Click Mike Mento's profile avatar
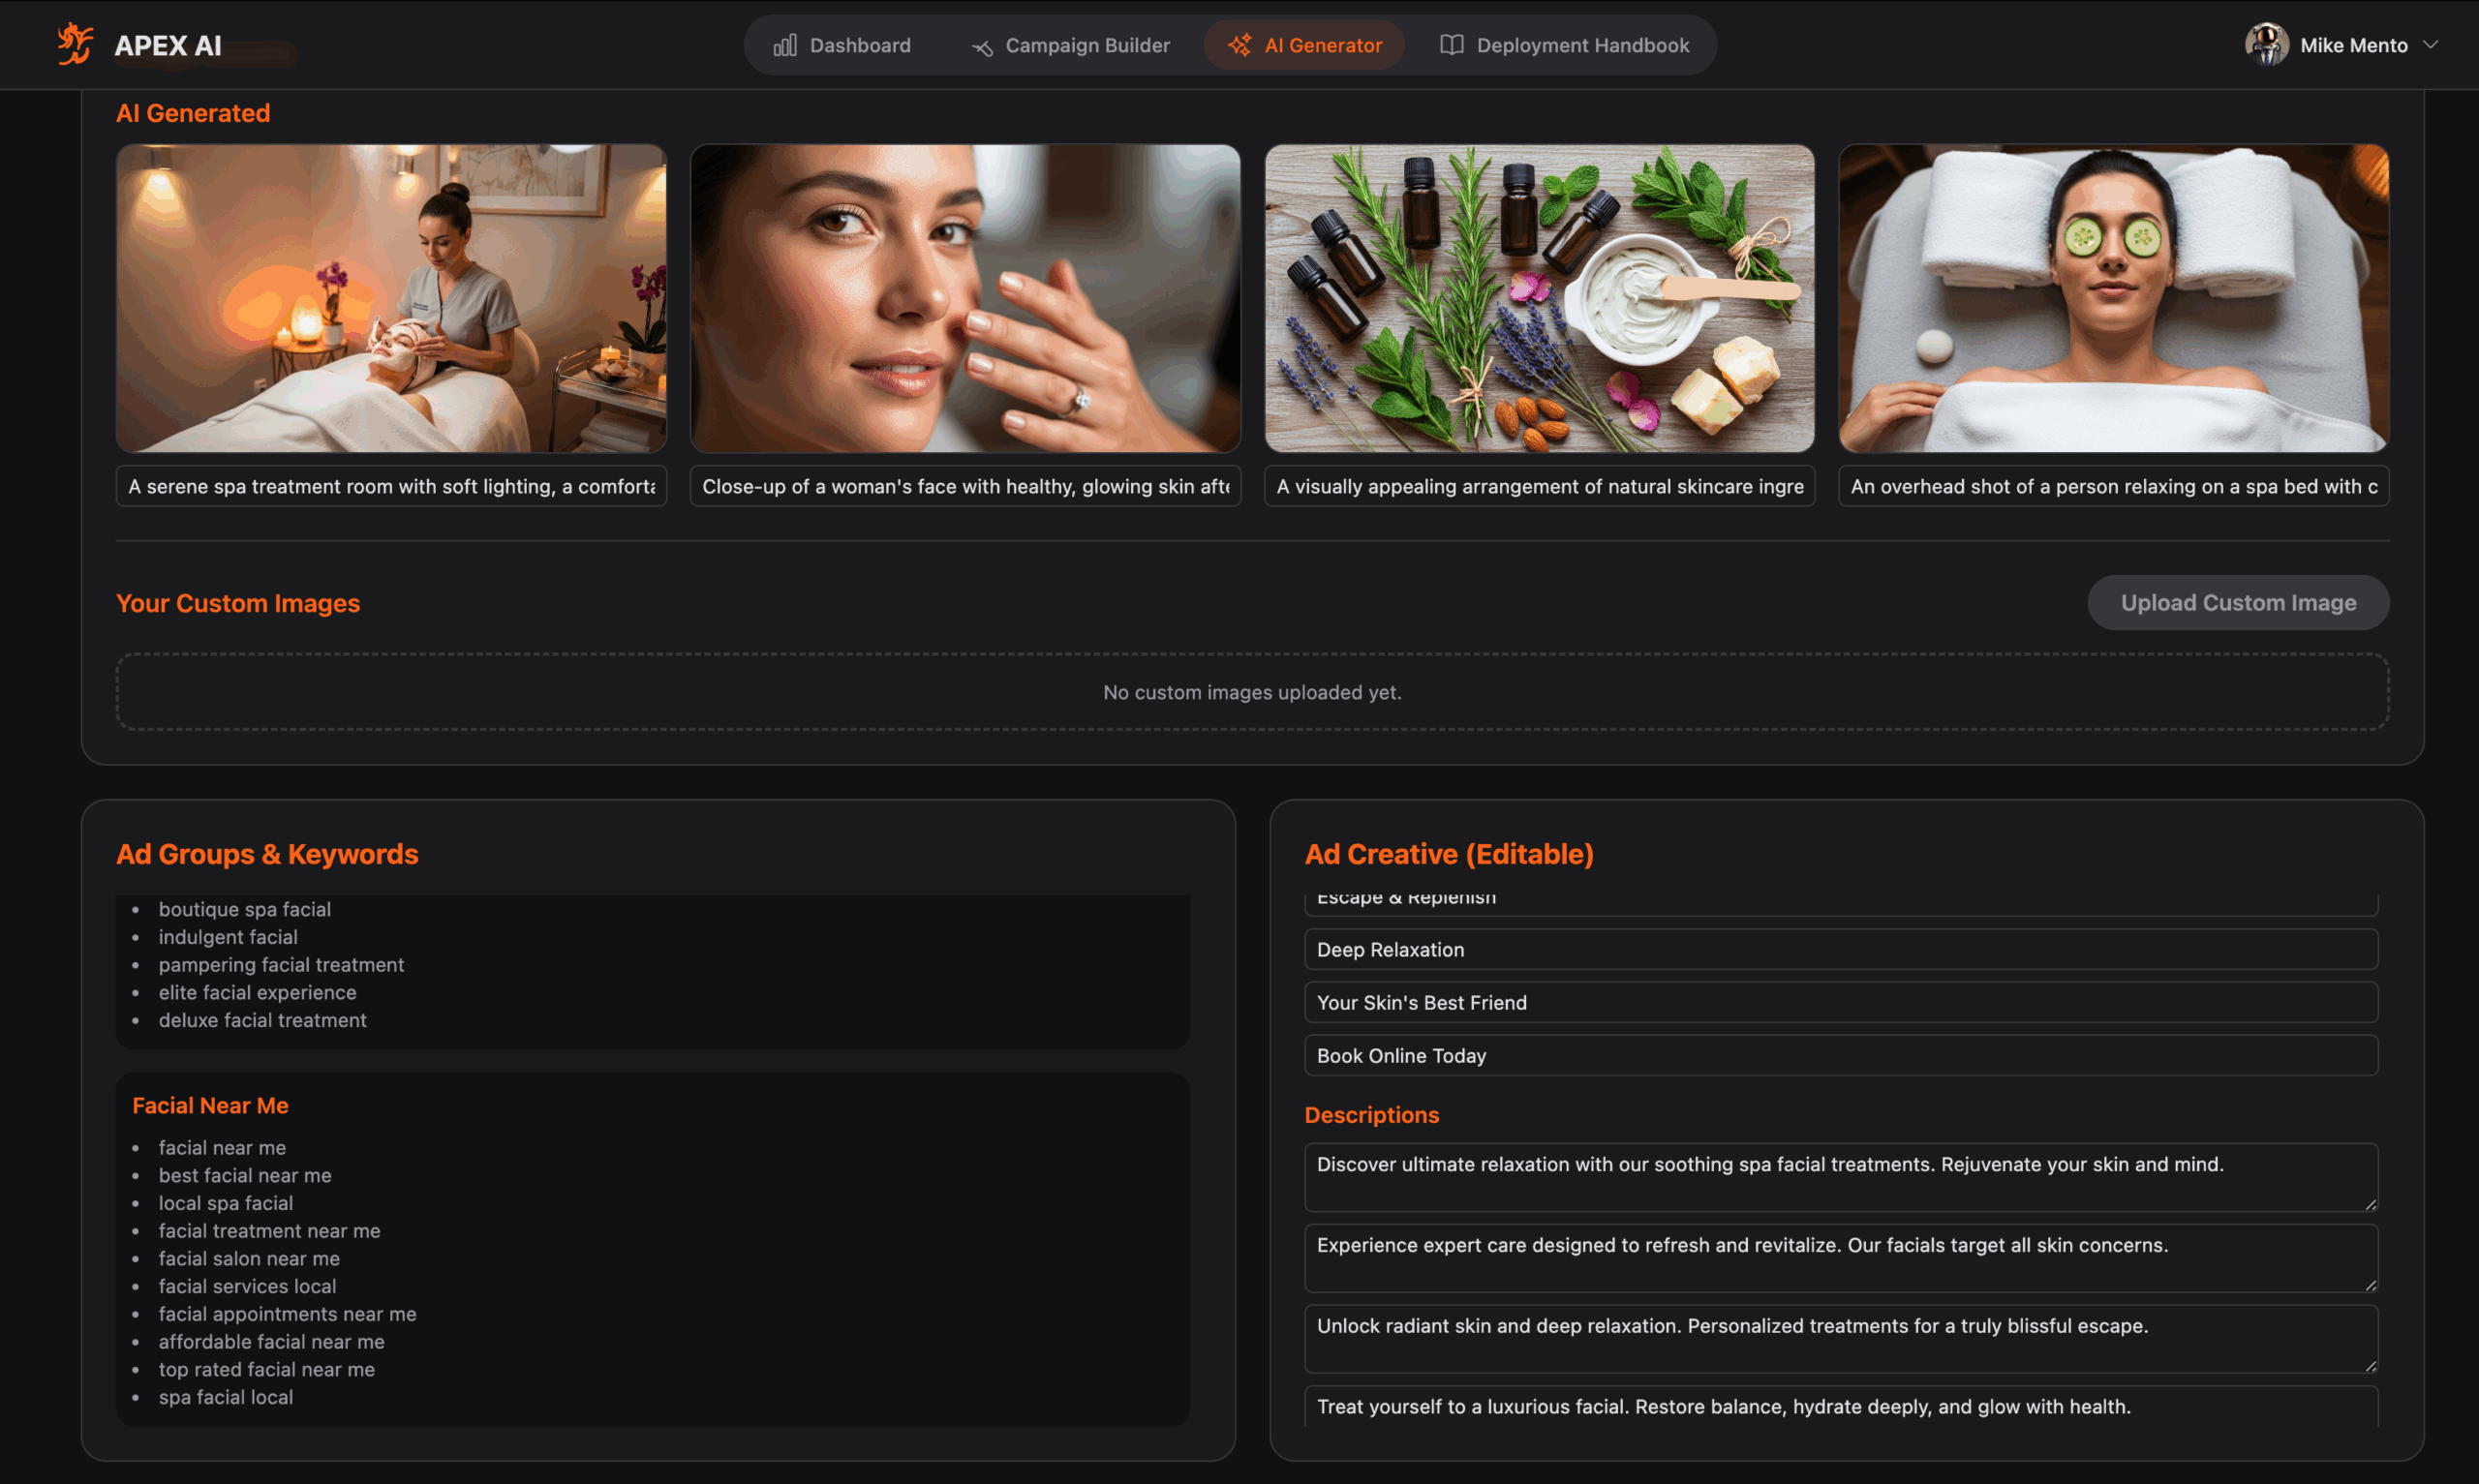The height and width of the screenshot is (1484, 2479). 2266,45
